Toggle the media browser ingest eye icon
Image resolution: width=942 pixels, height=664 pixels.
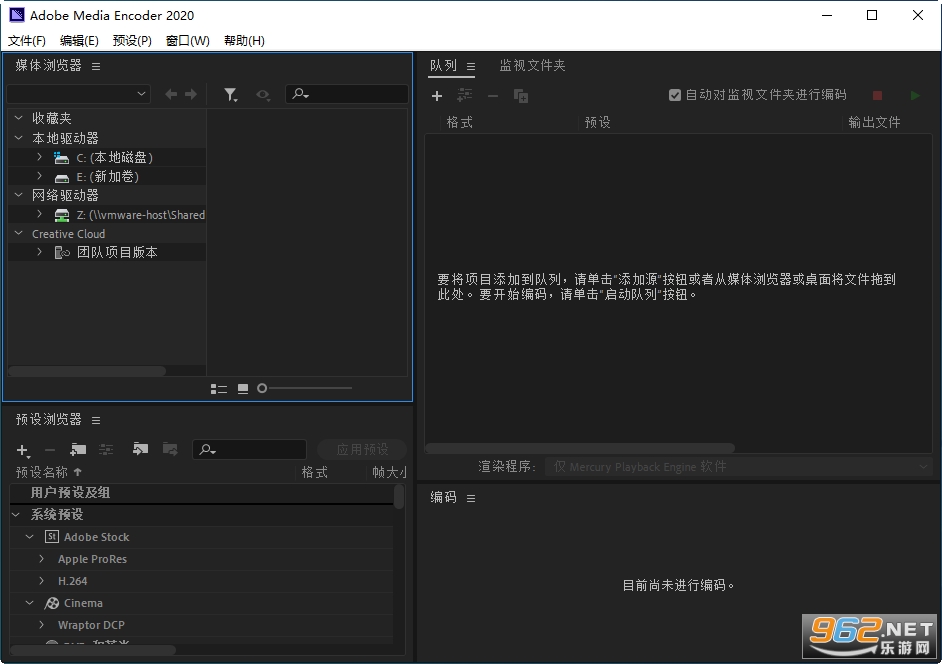263,94
